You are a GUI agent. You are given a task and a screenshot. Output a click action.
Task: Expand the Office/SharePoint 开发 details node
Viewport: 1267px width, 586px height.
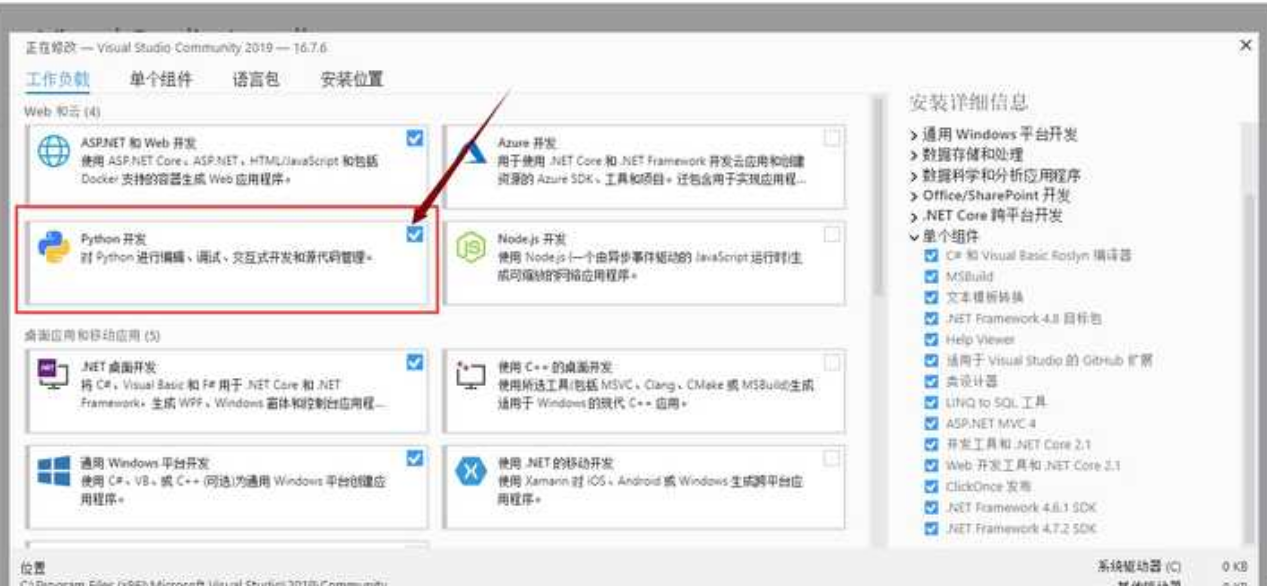[x=913, y=195]
